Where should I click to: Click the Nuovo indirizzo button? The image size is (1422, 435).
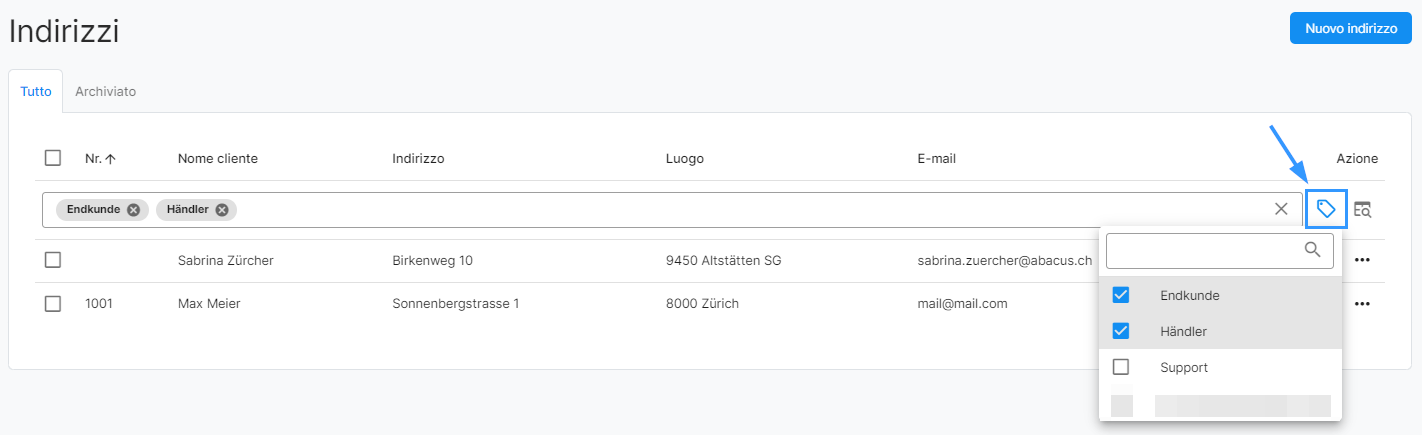[x=1350, y=29]
